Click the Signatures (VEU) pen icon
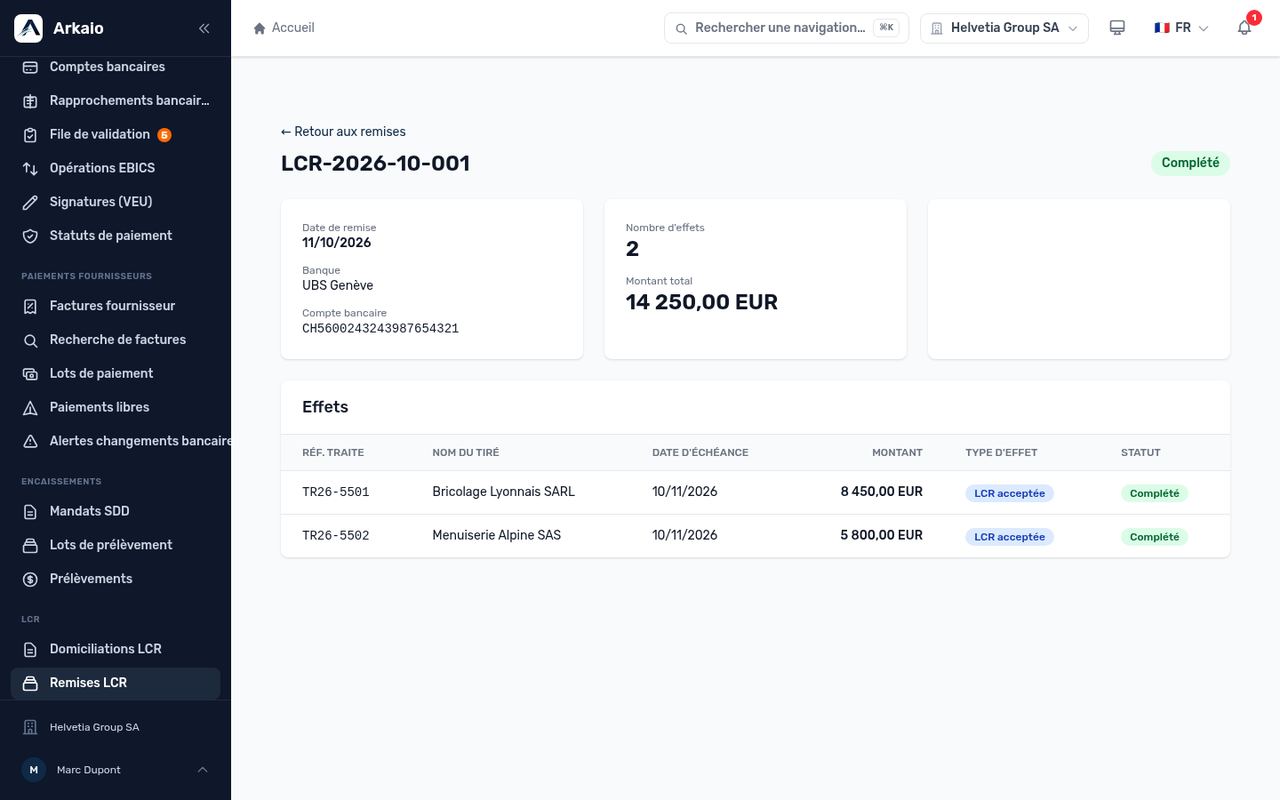 point(30,202)
